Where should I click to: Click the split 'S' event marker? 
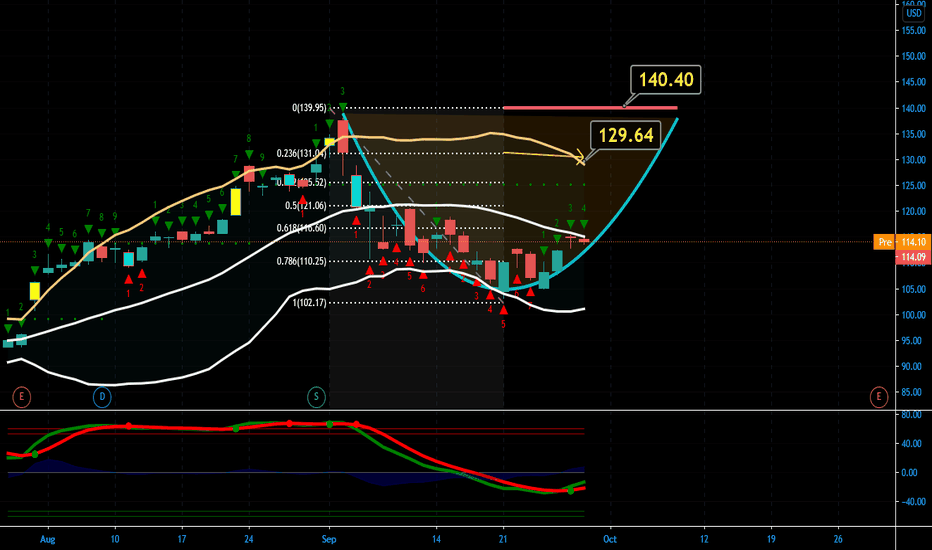pos(316,397)
